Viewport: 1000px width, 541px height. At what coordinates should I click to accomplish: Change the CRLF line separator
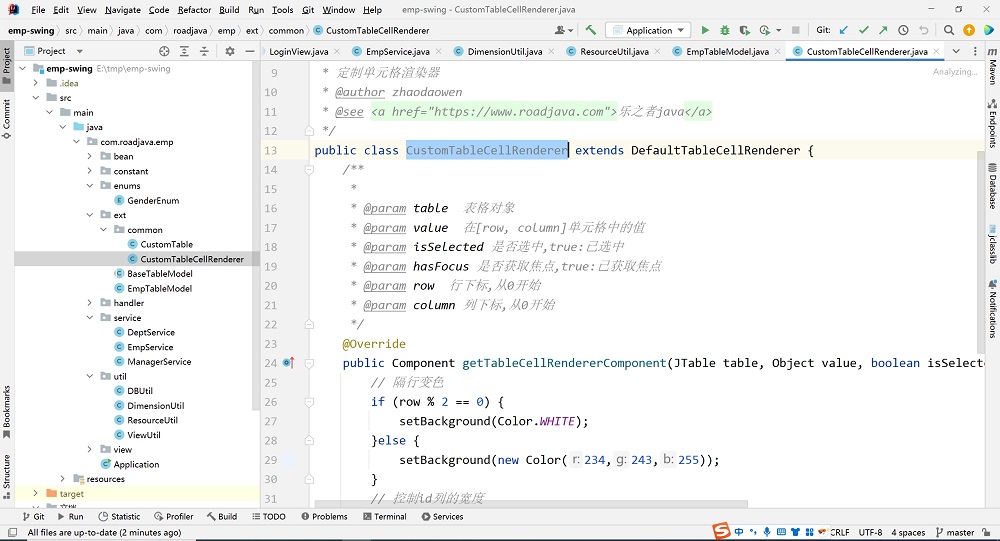839,532
